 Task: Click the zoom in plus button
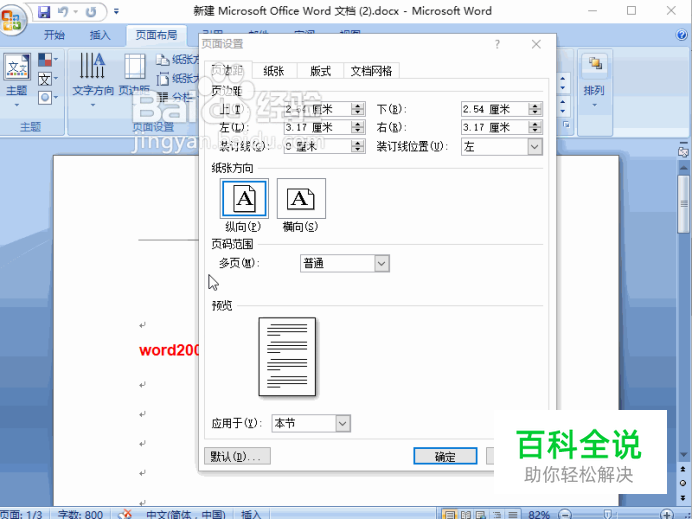point(667,514)
